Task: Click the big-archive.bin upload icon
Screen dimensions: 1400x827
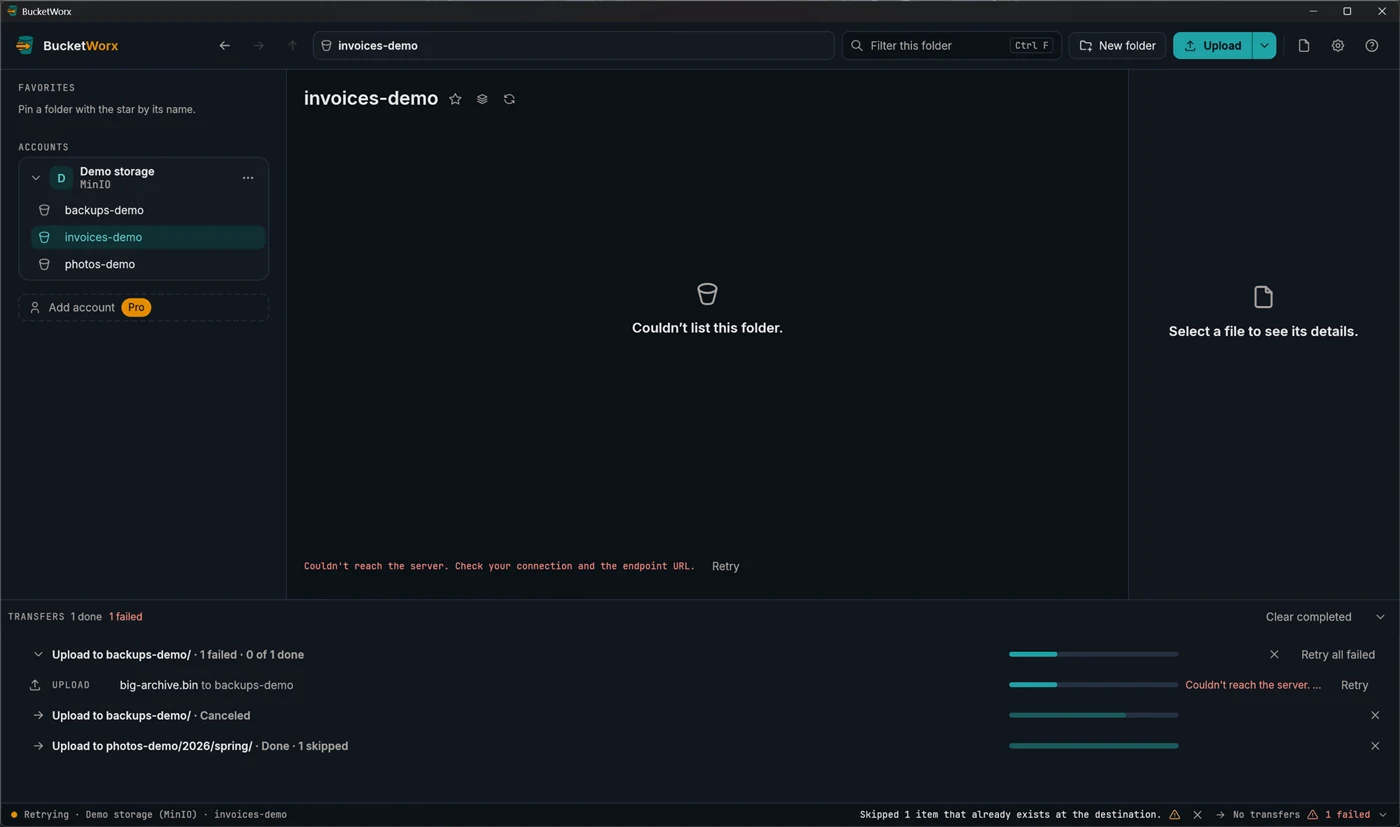Action: click(35, 685)
